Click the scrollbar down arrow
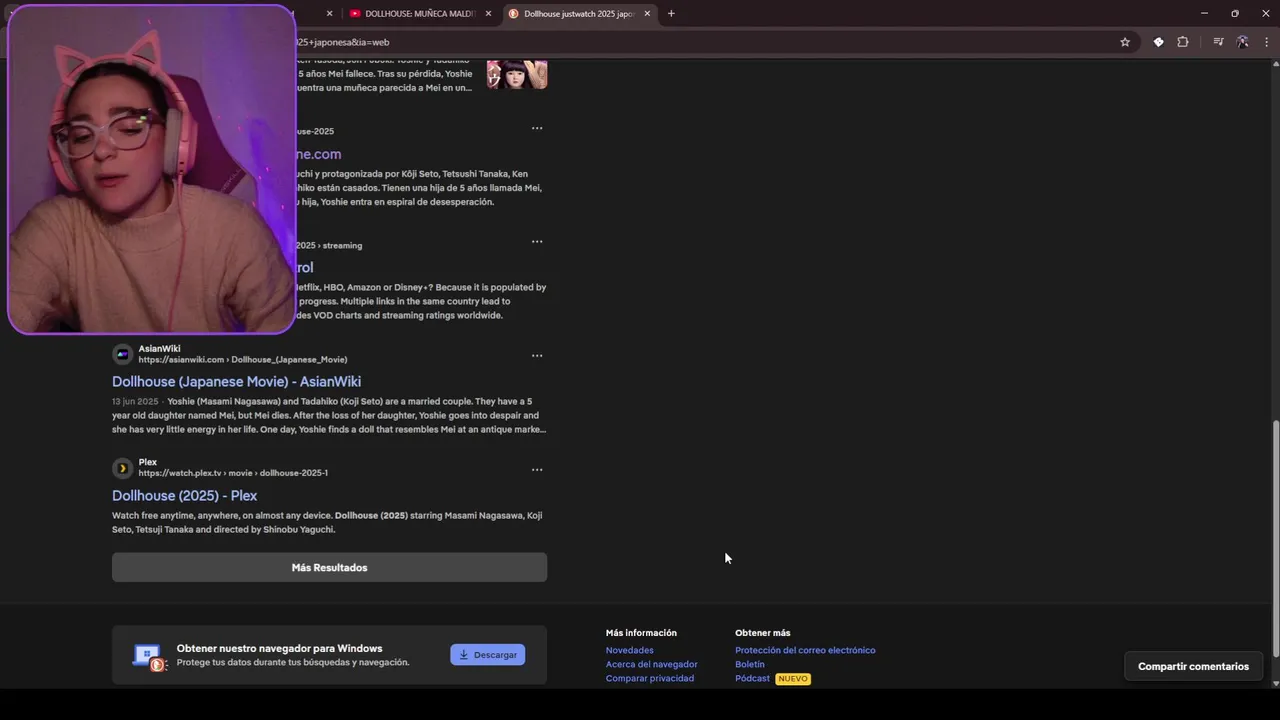 pos(1275,684)
